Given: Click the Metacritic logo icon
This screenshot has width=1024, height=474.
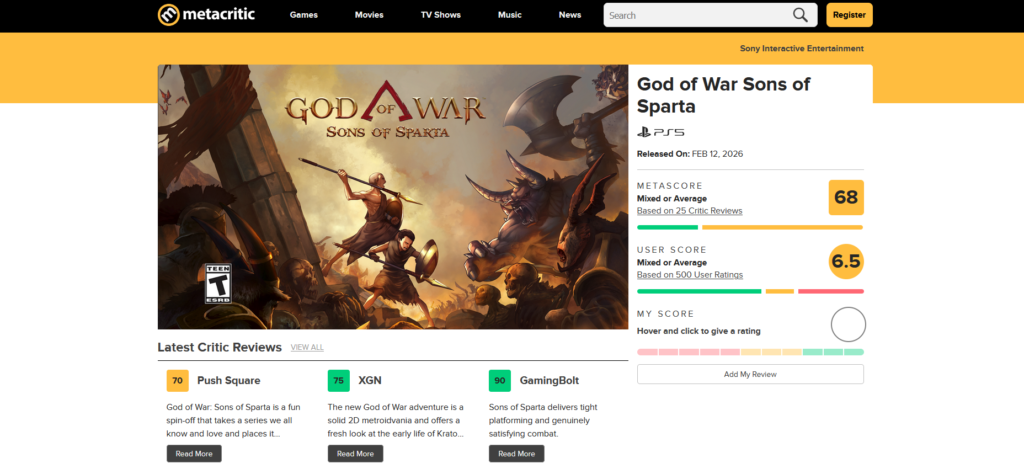Looking at the screenshot, I should (169, 15).
